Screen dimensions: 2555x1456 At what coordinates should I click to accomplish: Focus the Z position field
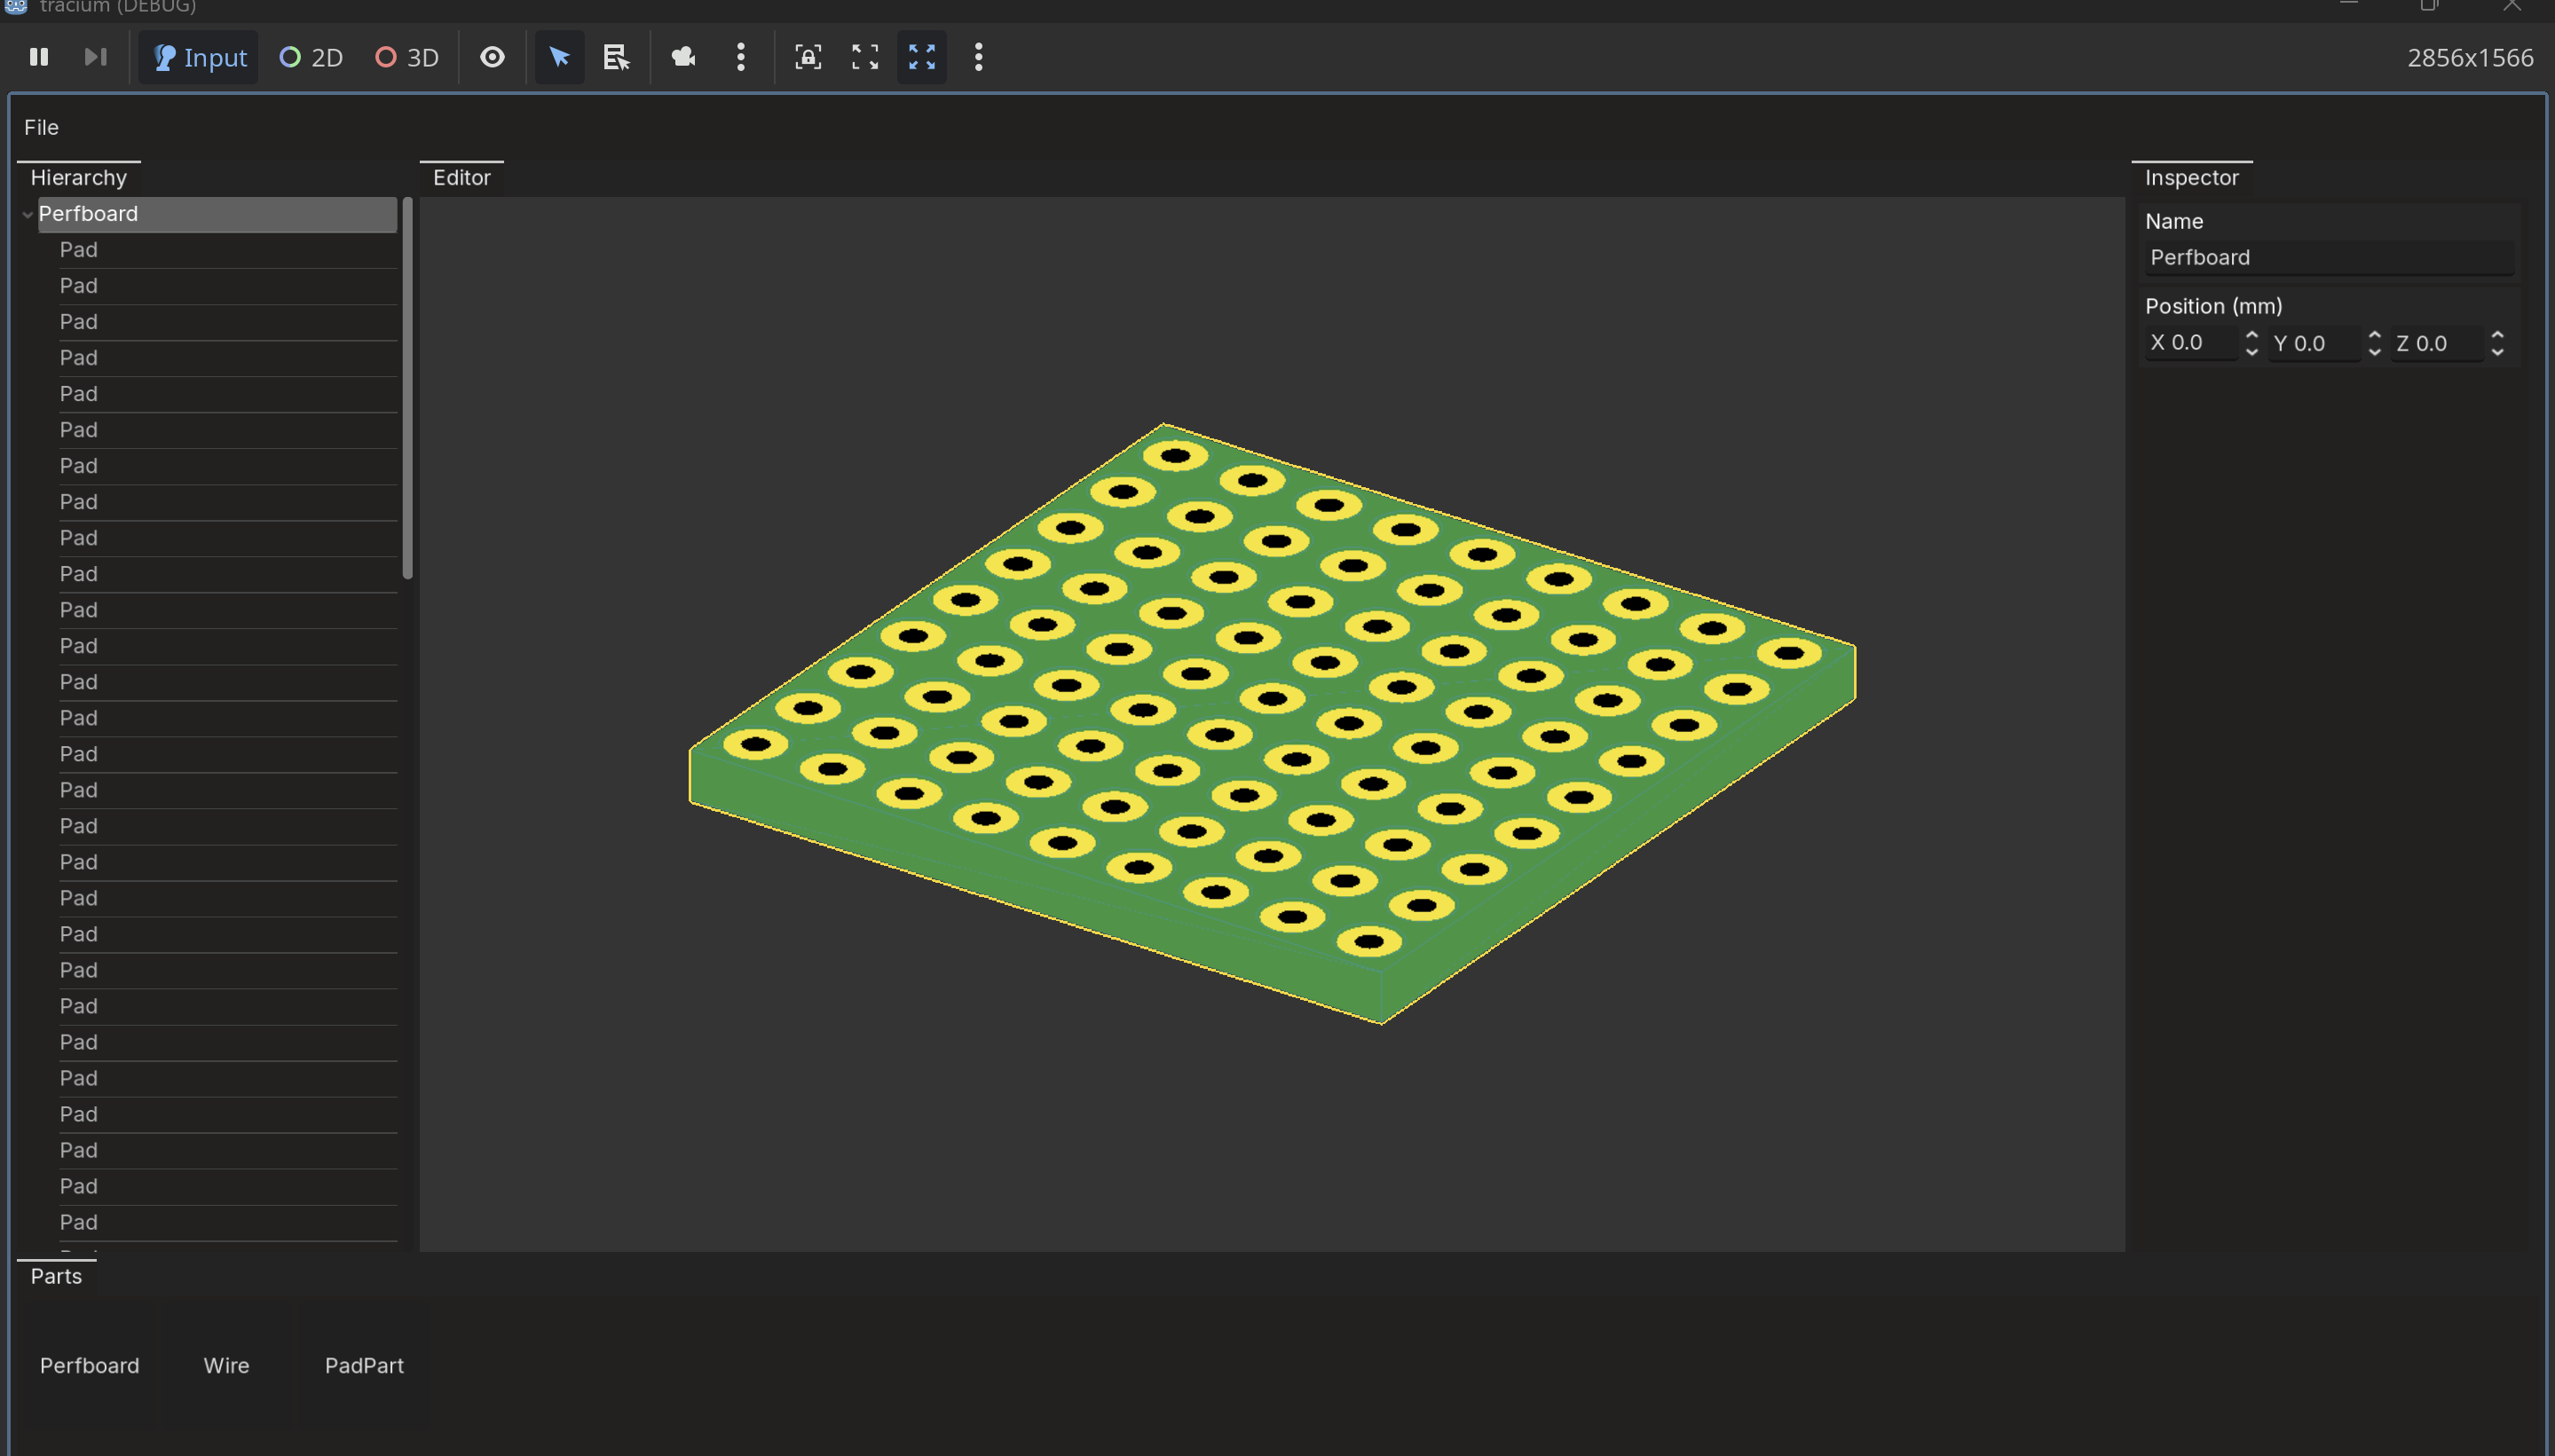(2437, 343)
